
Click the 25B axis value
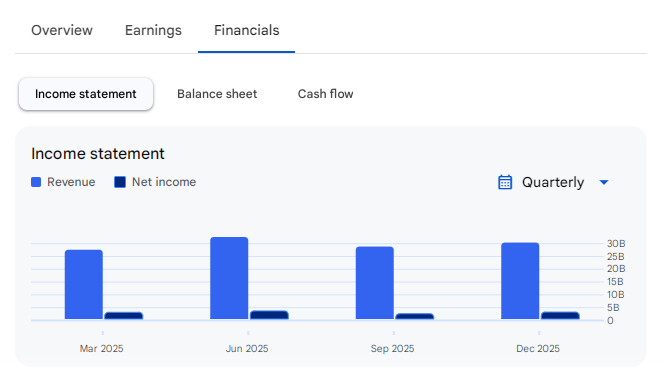[x=616, y=256]
